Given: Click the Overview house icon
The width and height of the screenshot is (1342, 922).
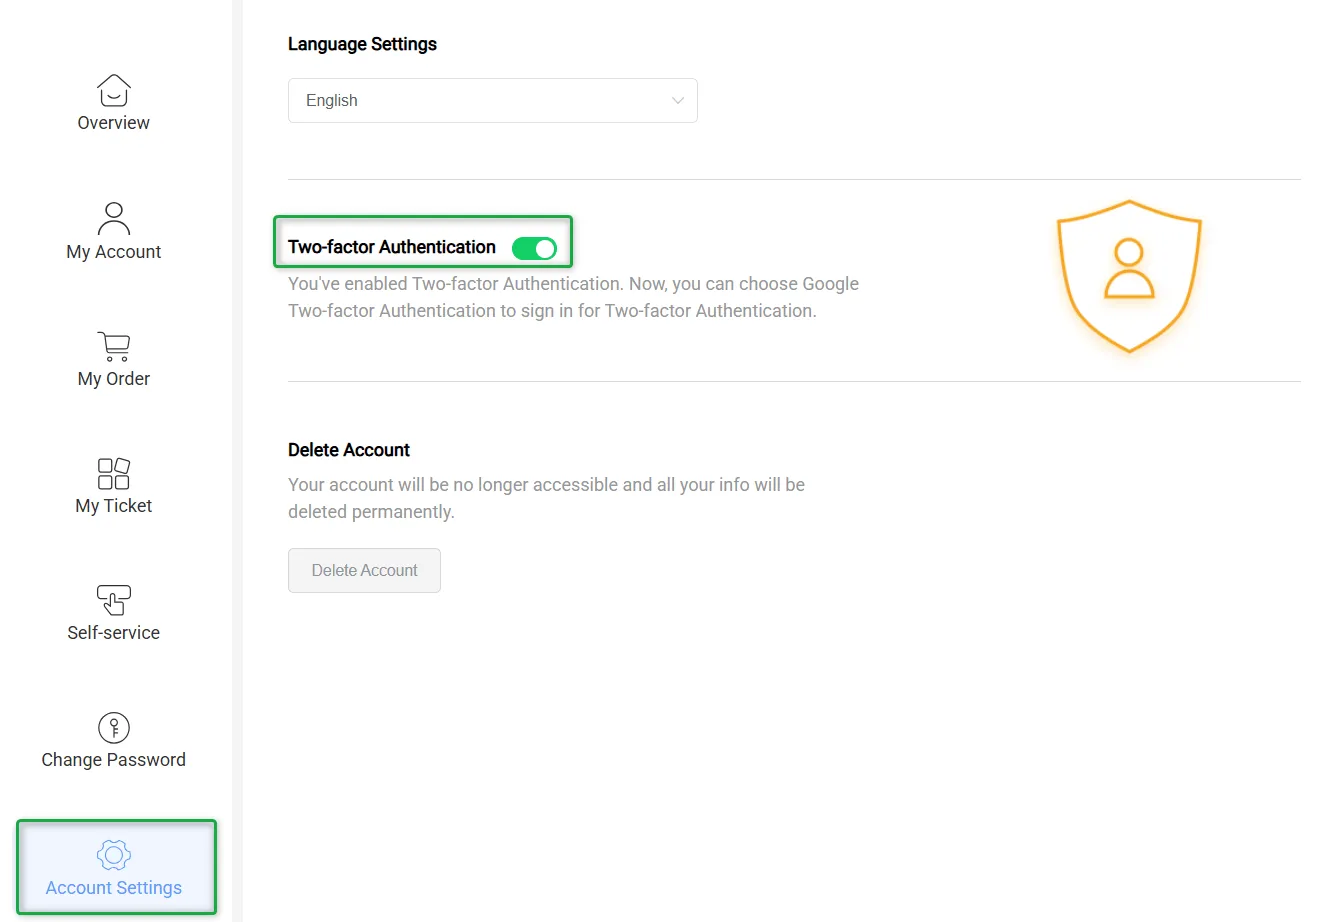Looking at the screenshot, I should coord(113,90).
